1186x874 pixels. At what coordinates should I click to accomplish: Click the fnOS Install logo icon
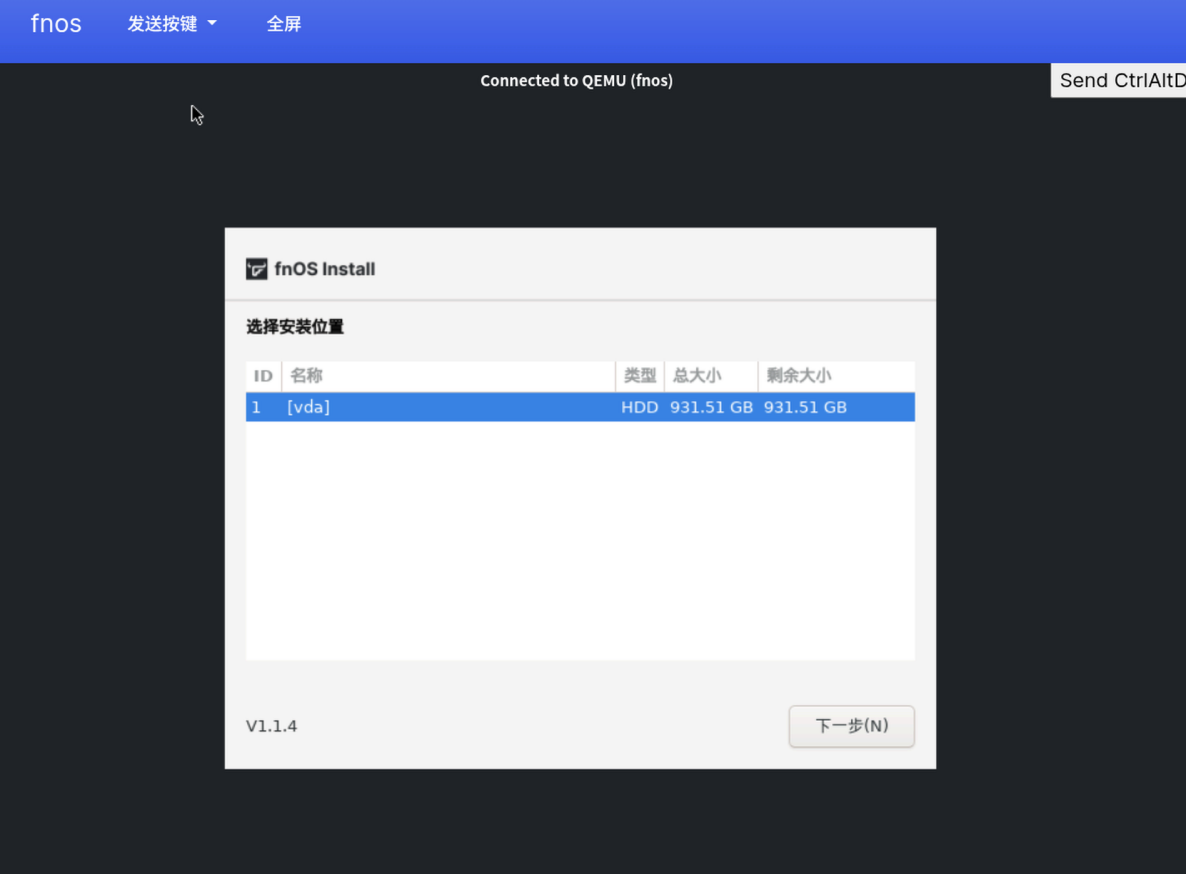256,269
